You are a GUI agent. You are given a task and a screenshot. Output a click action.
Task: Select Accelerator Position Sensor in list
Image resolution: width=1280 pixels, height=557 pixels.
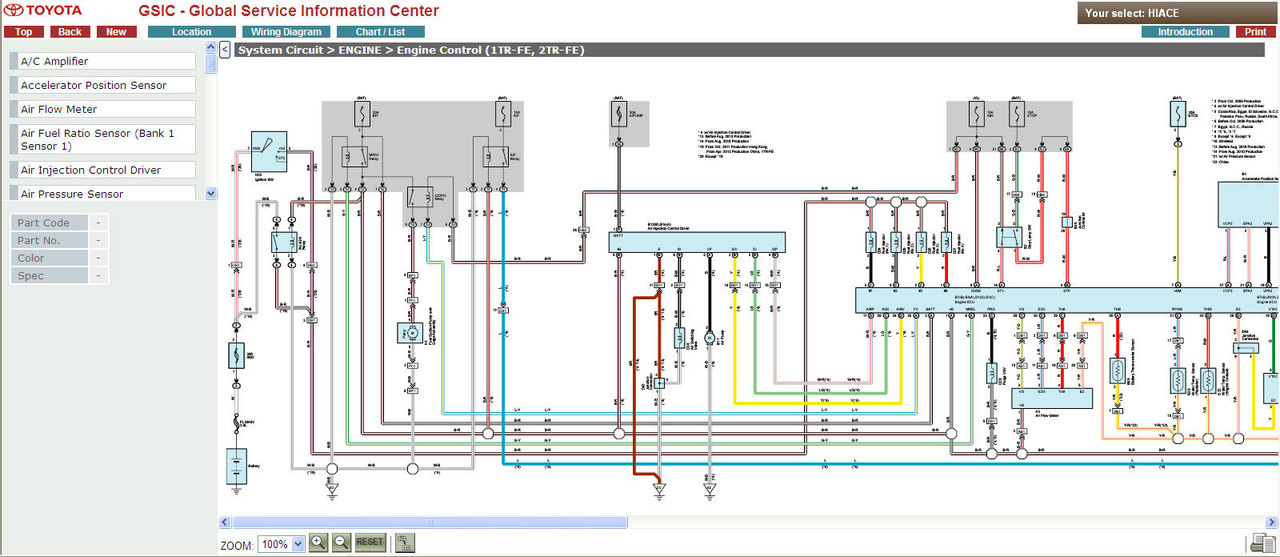click(x=103, y=85)
